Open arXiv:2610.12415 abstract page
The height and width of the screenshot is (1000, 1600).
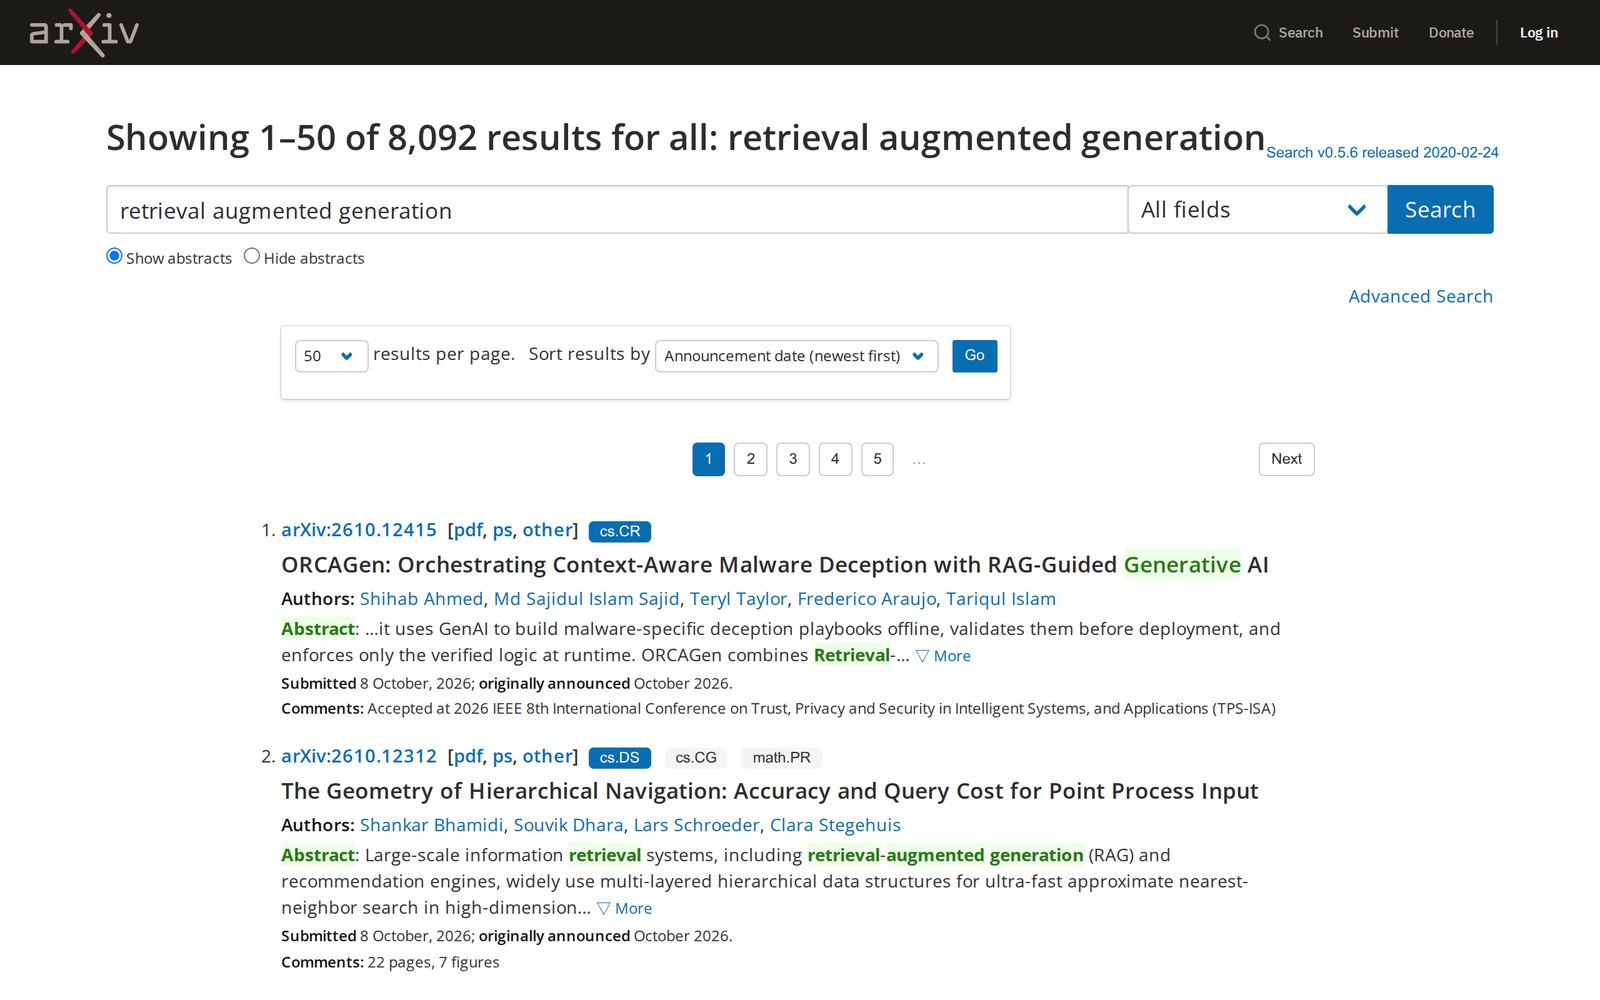point(359,530)
